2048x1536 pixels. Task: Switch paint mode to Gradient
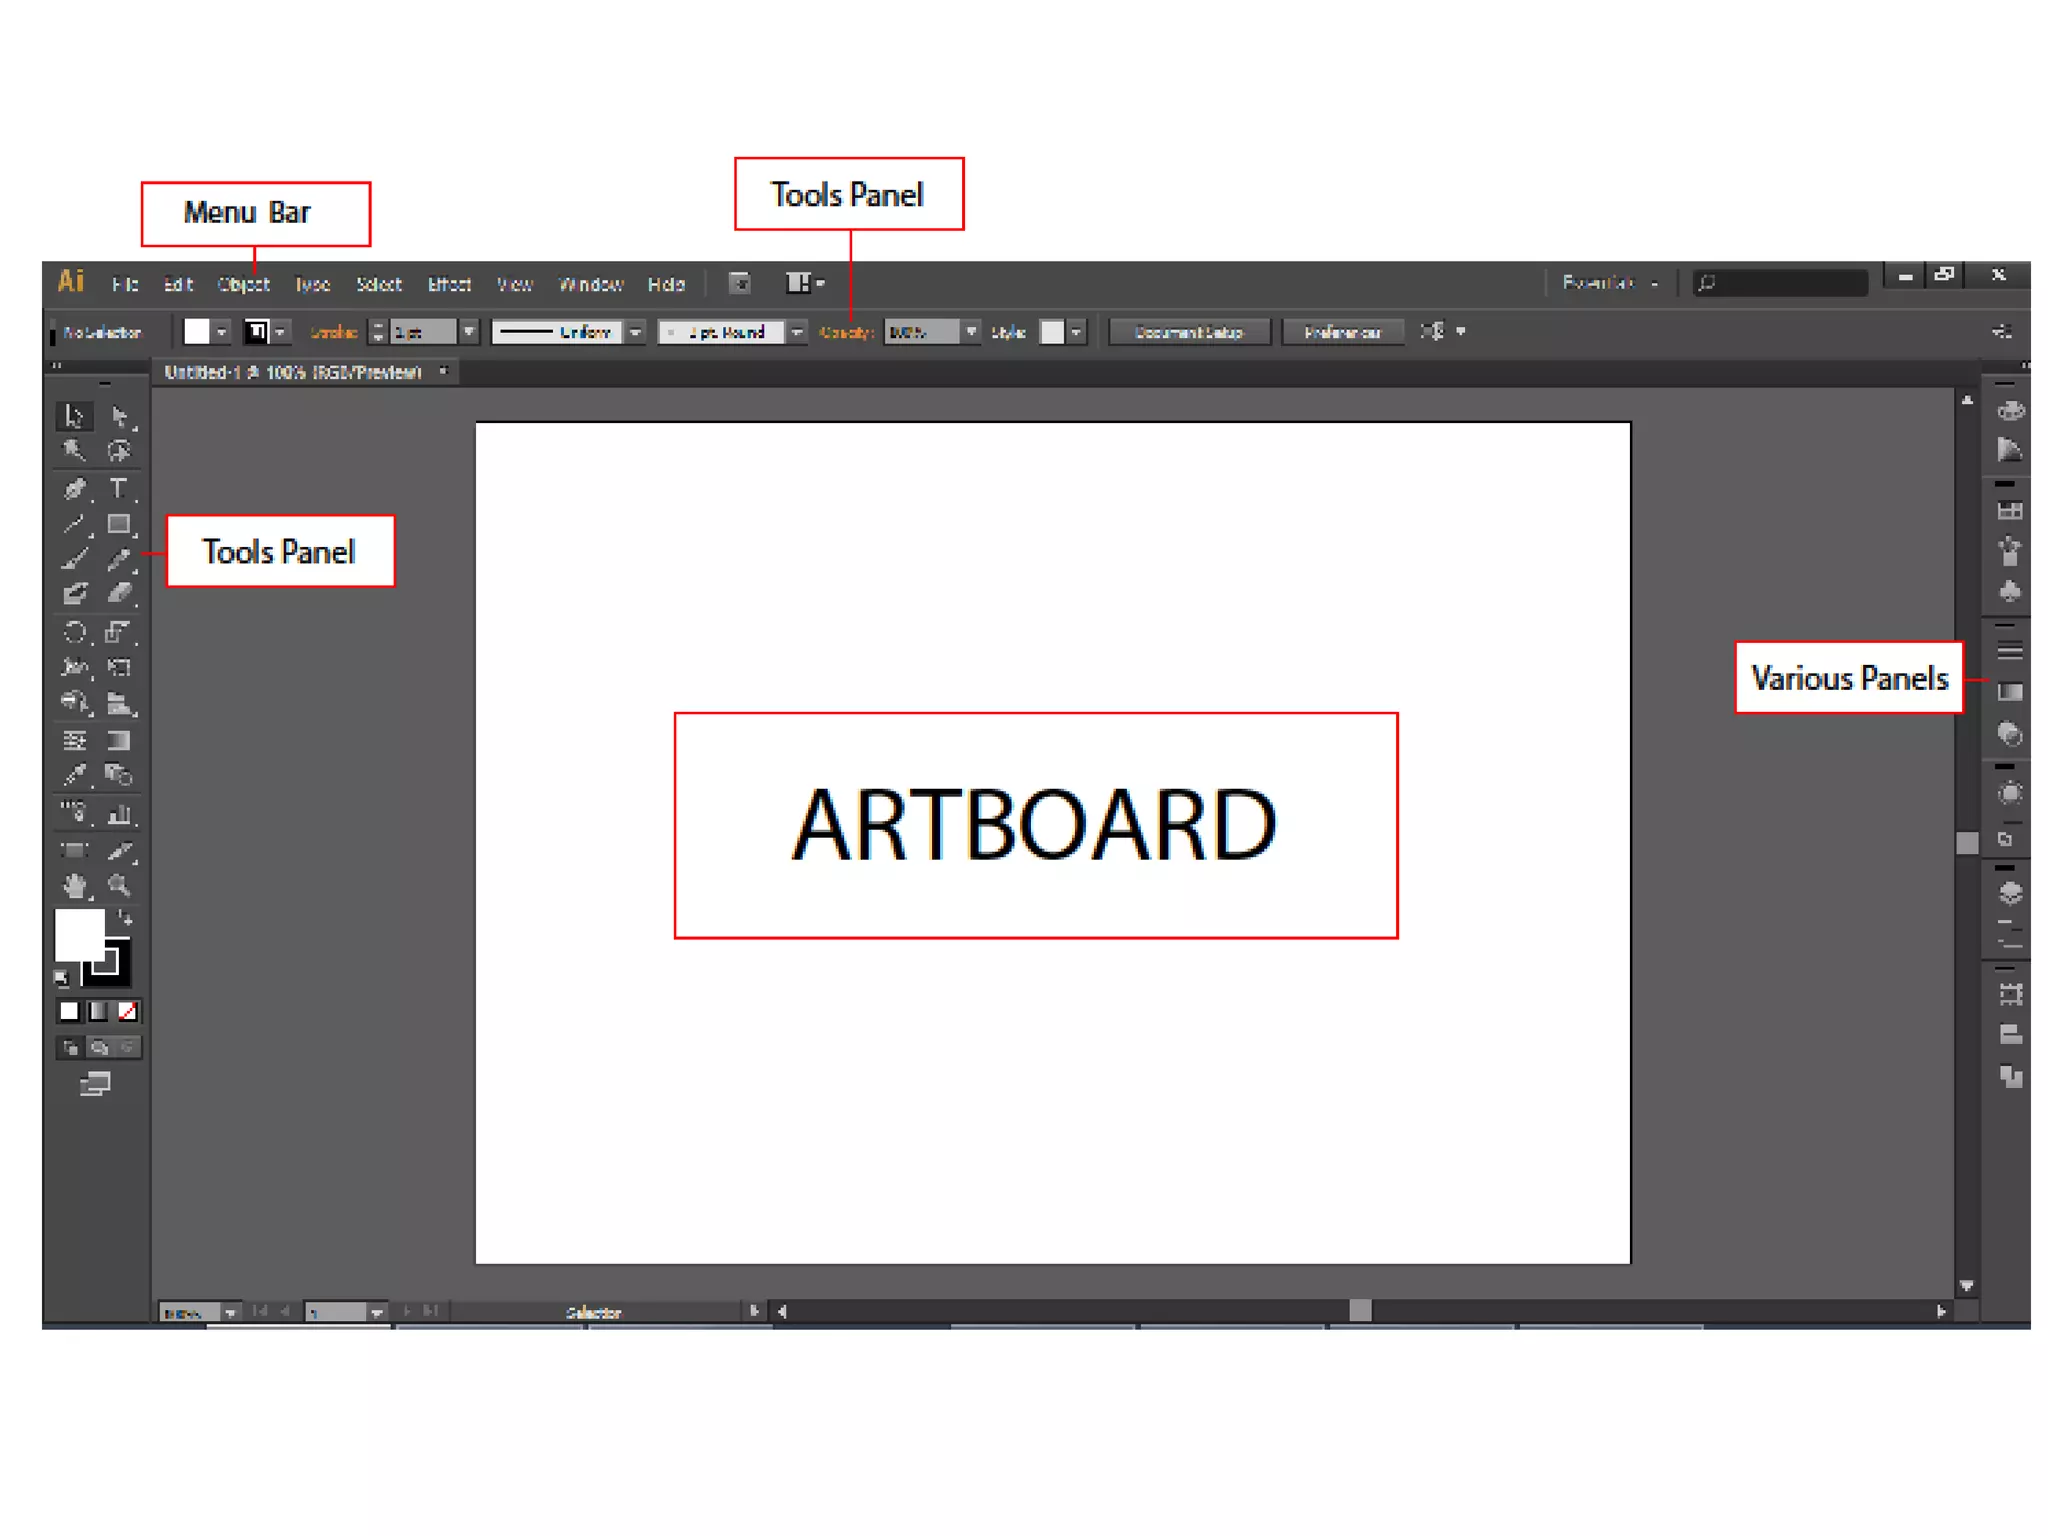98,1011
